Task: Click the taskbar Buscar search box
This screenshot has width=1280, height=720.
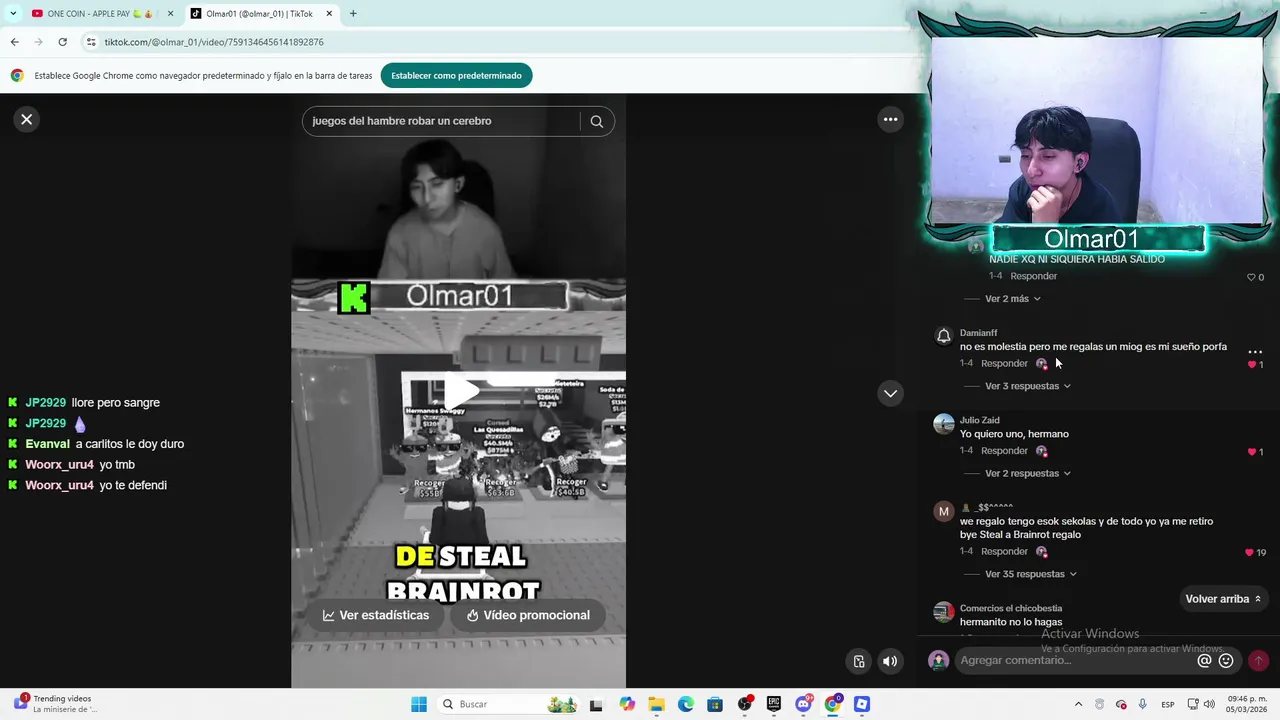Action: [510, 704]
